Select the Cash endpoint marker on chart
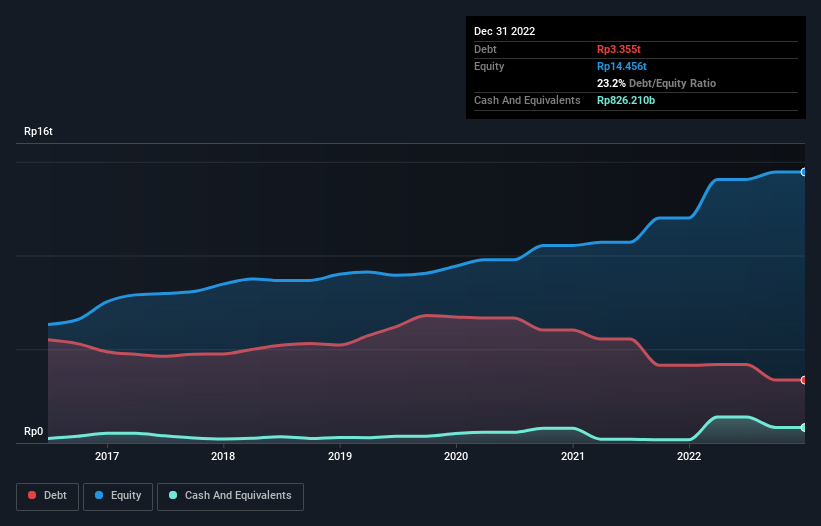This screenshot has height=526, width=821. (x=804, y=428)
